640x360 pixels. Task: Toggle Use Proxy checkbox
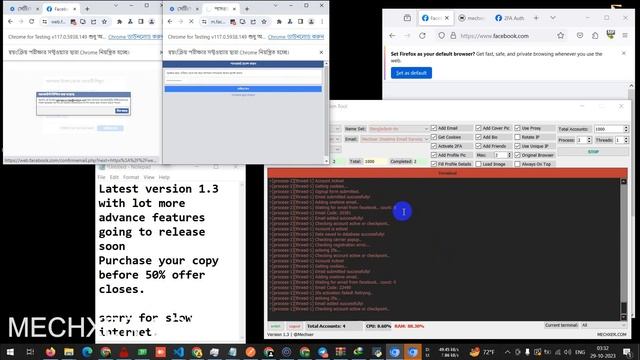point(518,128)
